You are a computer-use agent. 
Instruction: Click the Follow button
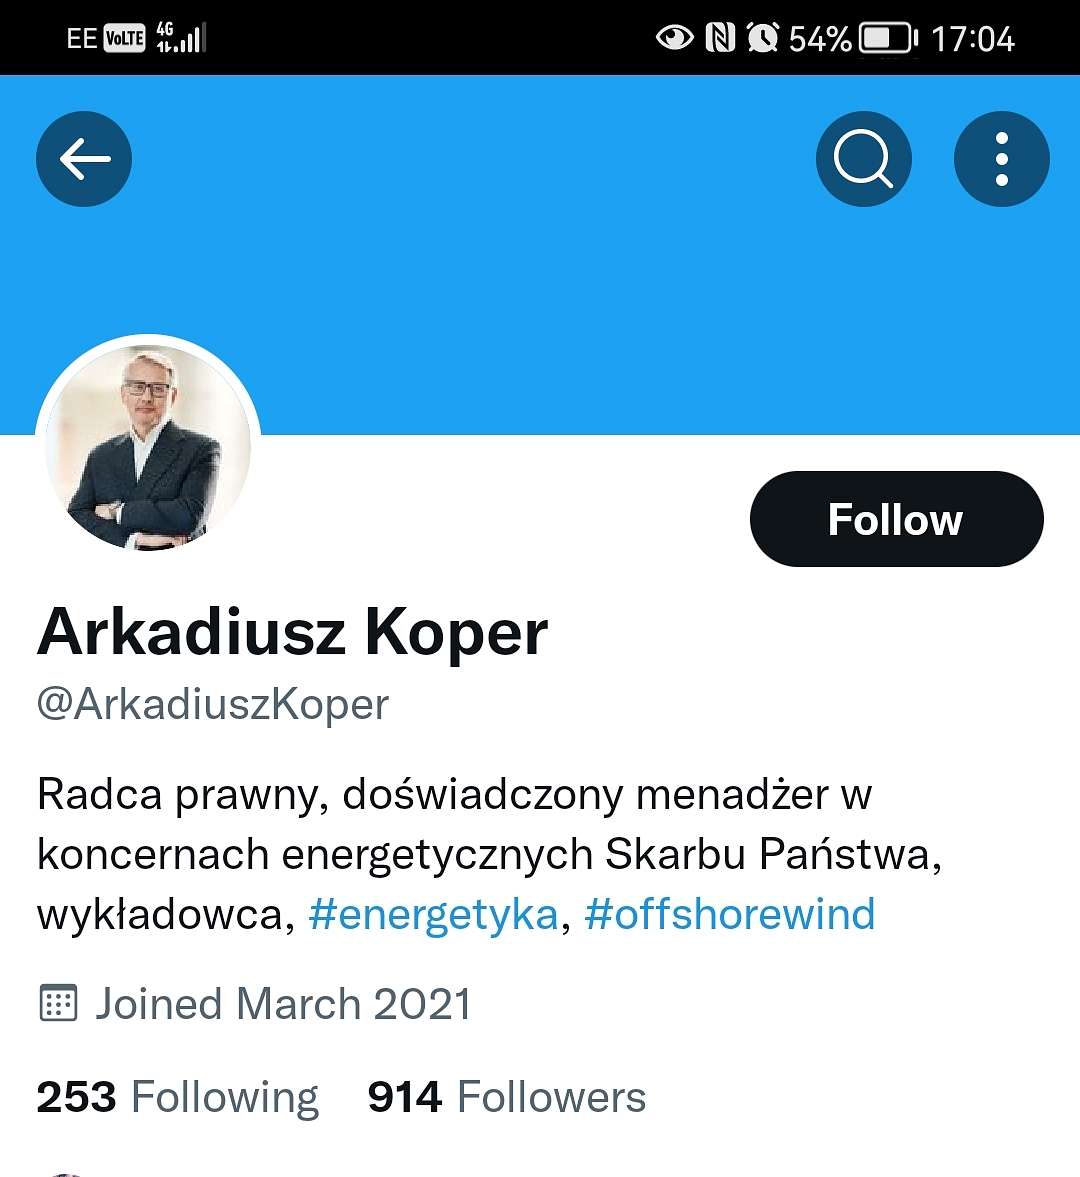click(x=896, y=519)
